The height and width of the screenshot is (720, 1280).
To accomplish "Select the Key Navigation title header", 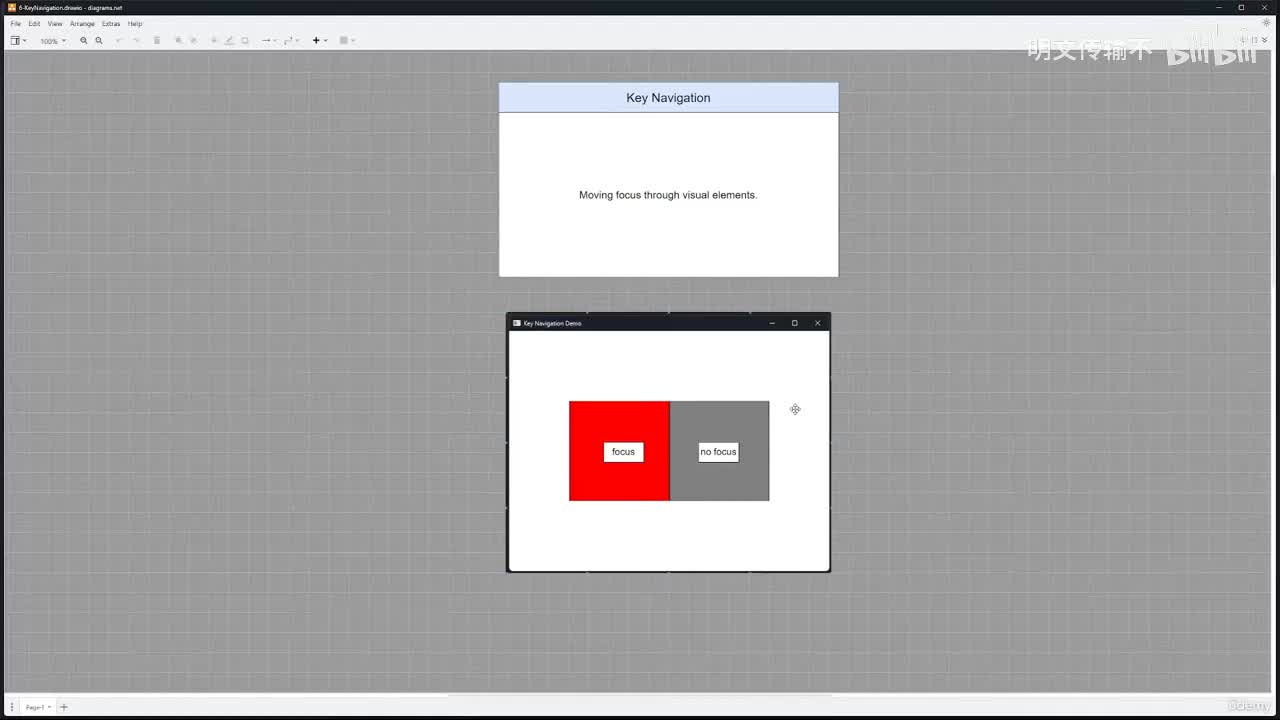I will [668, 98].
